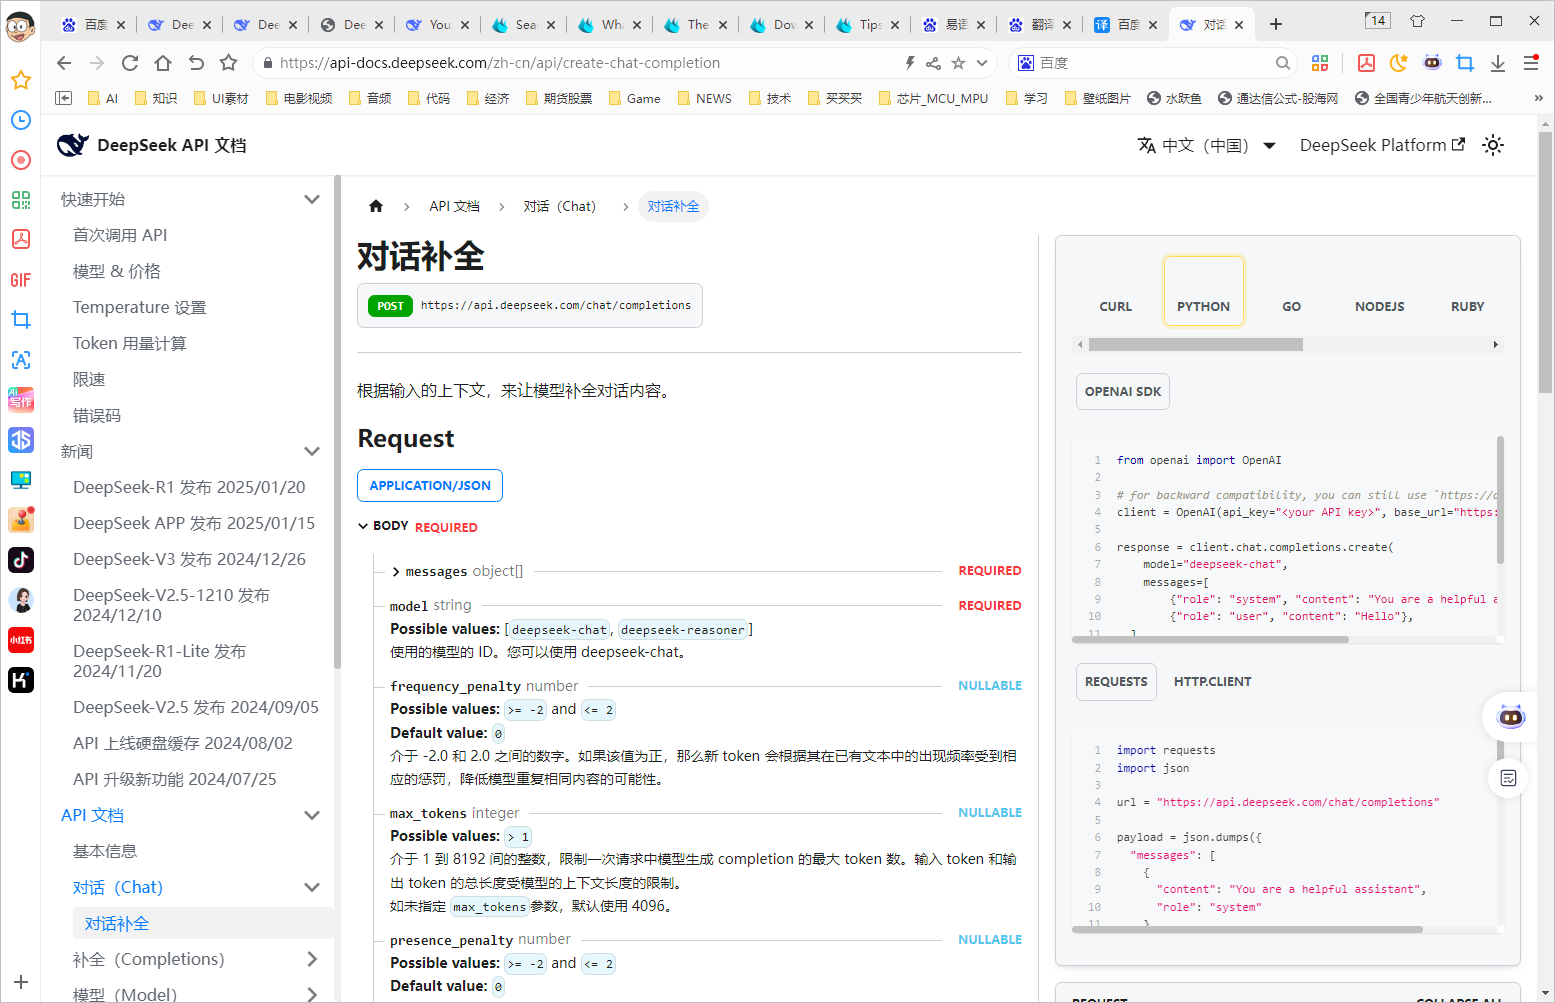Click the code tabs horizontal scrollbar

point(1195,344)
